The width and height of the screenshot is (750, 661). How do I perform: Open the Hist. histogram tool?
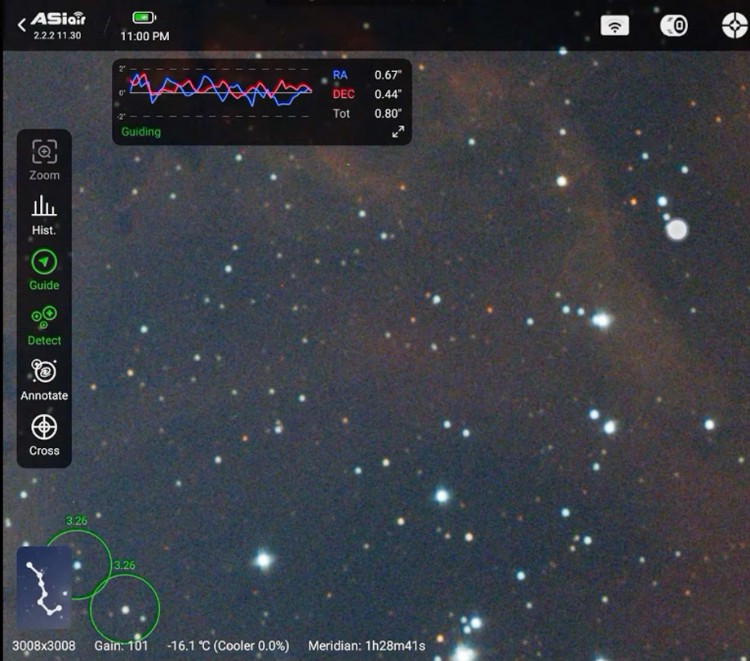pyautogui.click(x=44, y=215)
